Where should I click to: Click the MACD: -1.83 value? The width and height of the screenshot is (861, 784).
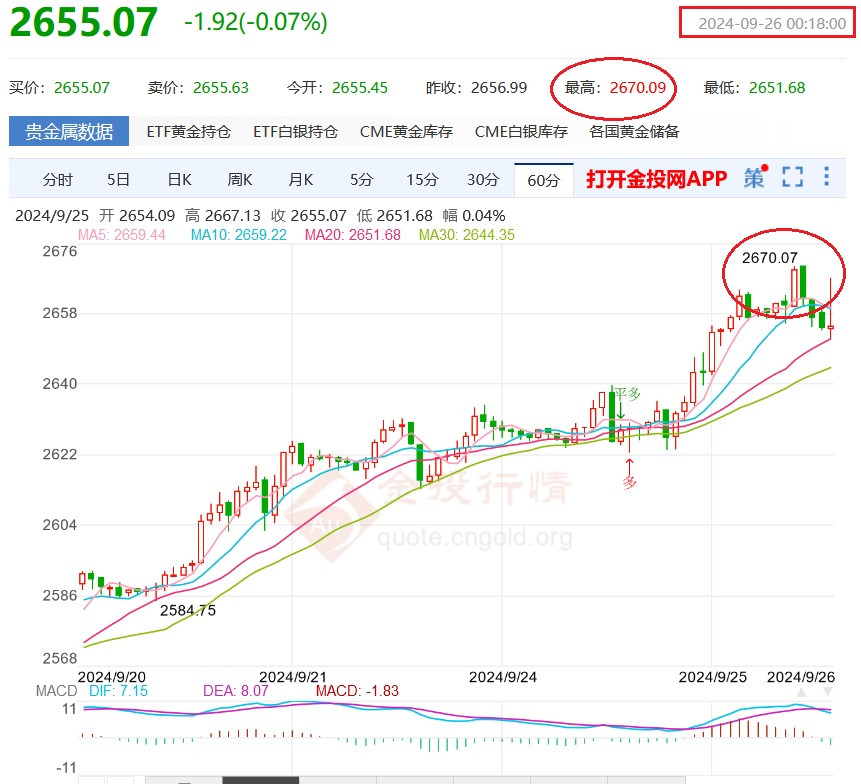click(x=357, y=691)
